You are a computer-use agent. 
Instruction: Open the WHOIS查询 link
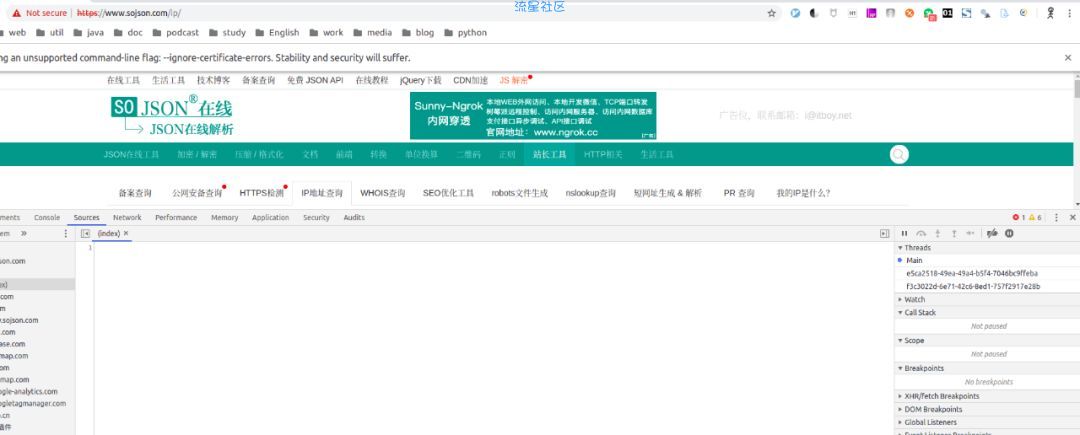383,193
